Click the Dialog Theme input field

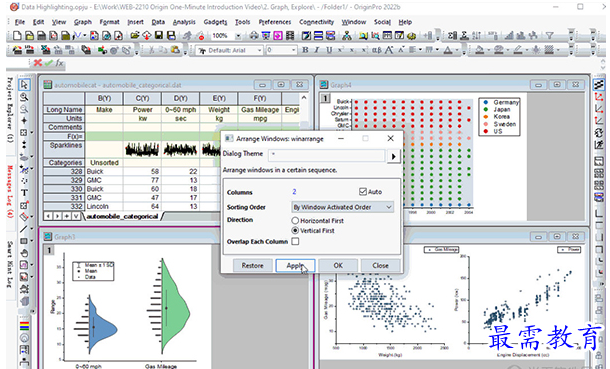[326, 155]
